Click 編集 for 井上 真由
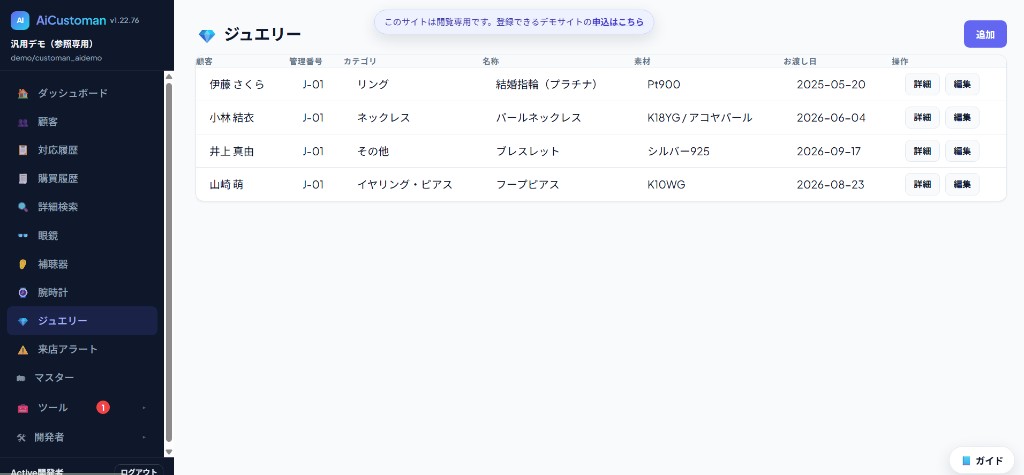The image size is (1024, 475). pyautogui.click(x=962, y=151)
